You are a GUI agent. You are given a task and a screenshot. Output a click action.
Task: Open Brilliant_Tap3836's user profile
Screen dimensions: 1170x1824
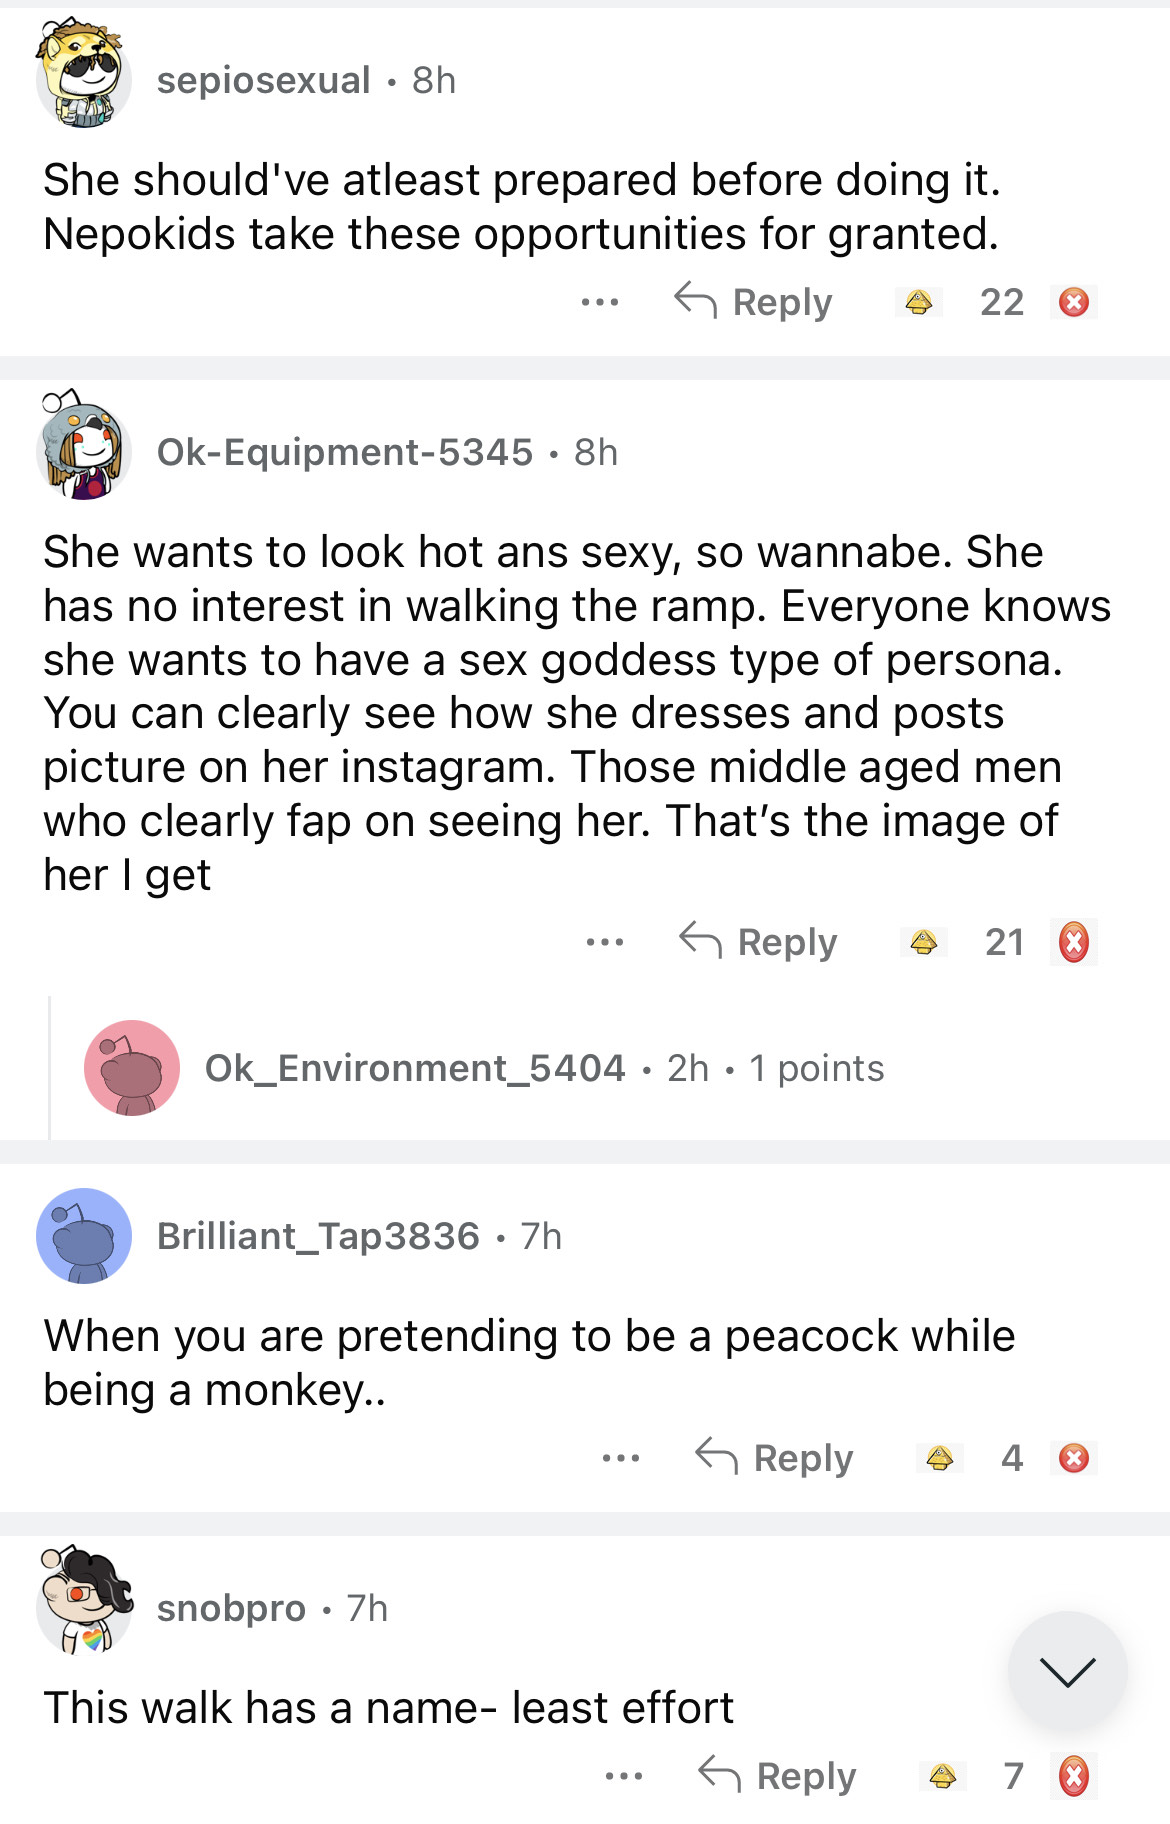pyautogui.click(x=318, y=1237)
